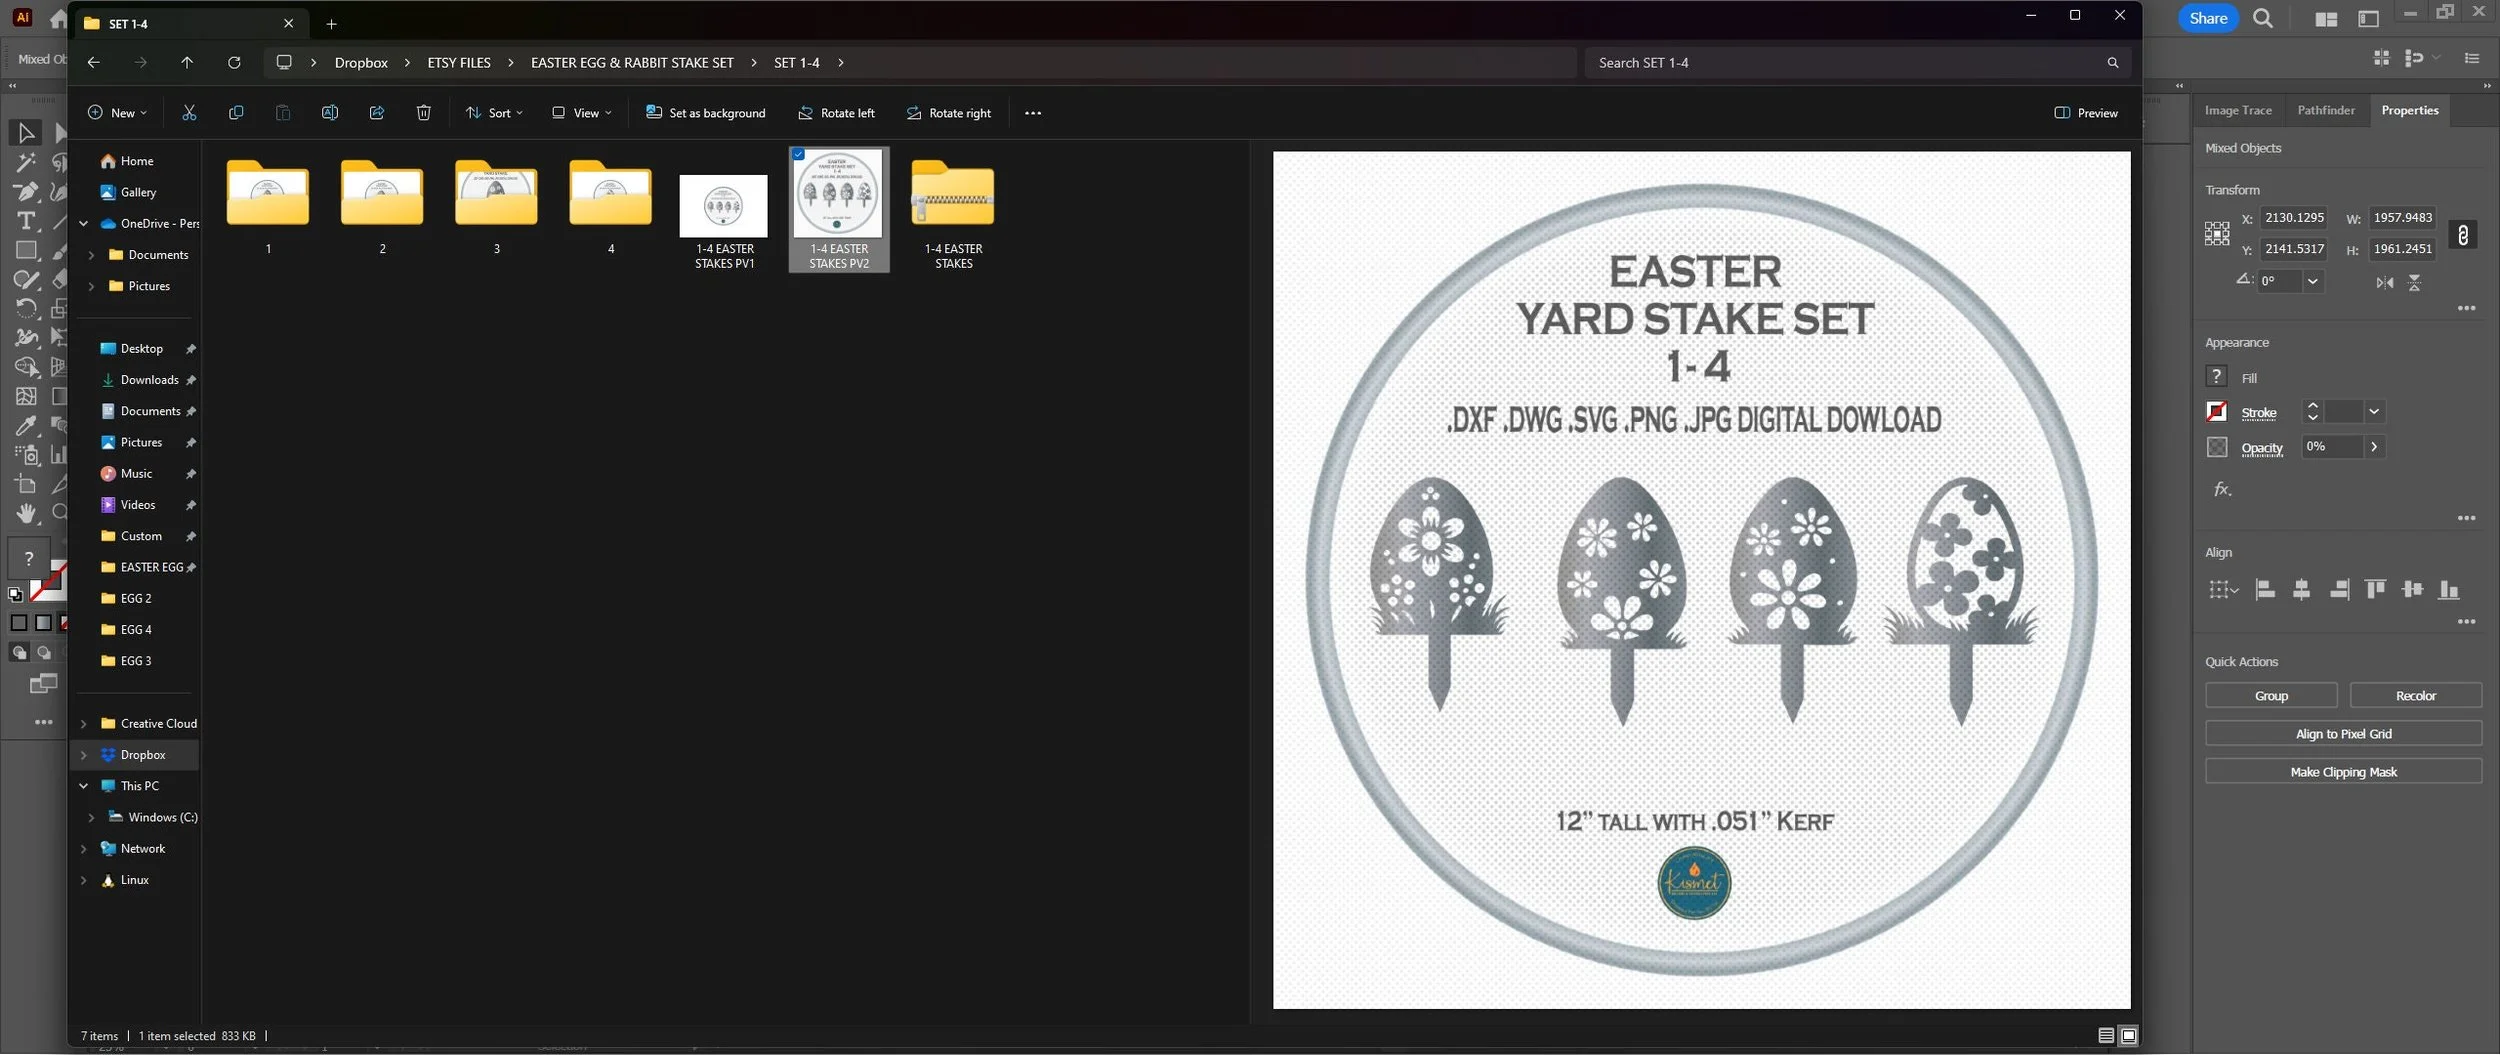Click the Refresh icon in the address bar
Image resolution: width=2500 pixels, height=1055 pixels.
click(234, 62)
